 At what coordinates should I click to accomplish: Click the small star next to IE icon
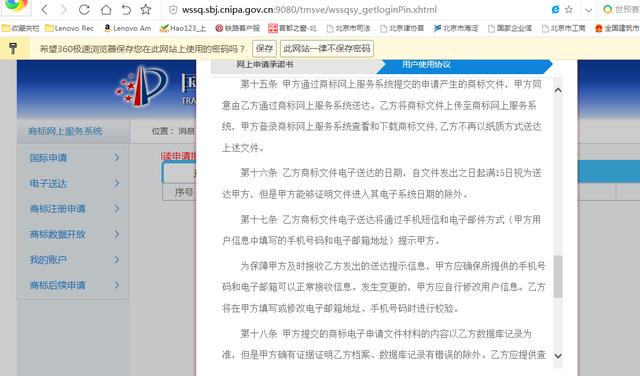[569, 9]
